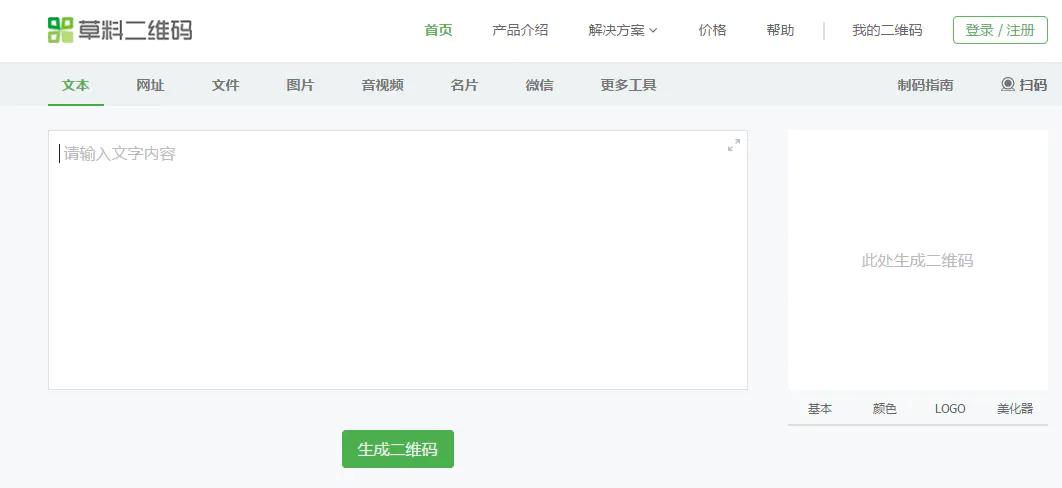Go to 首页 in top navigation
Viewport: 1062px width, 488px height.
[438, 30]
